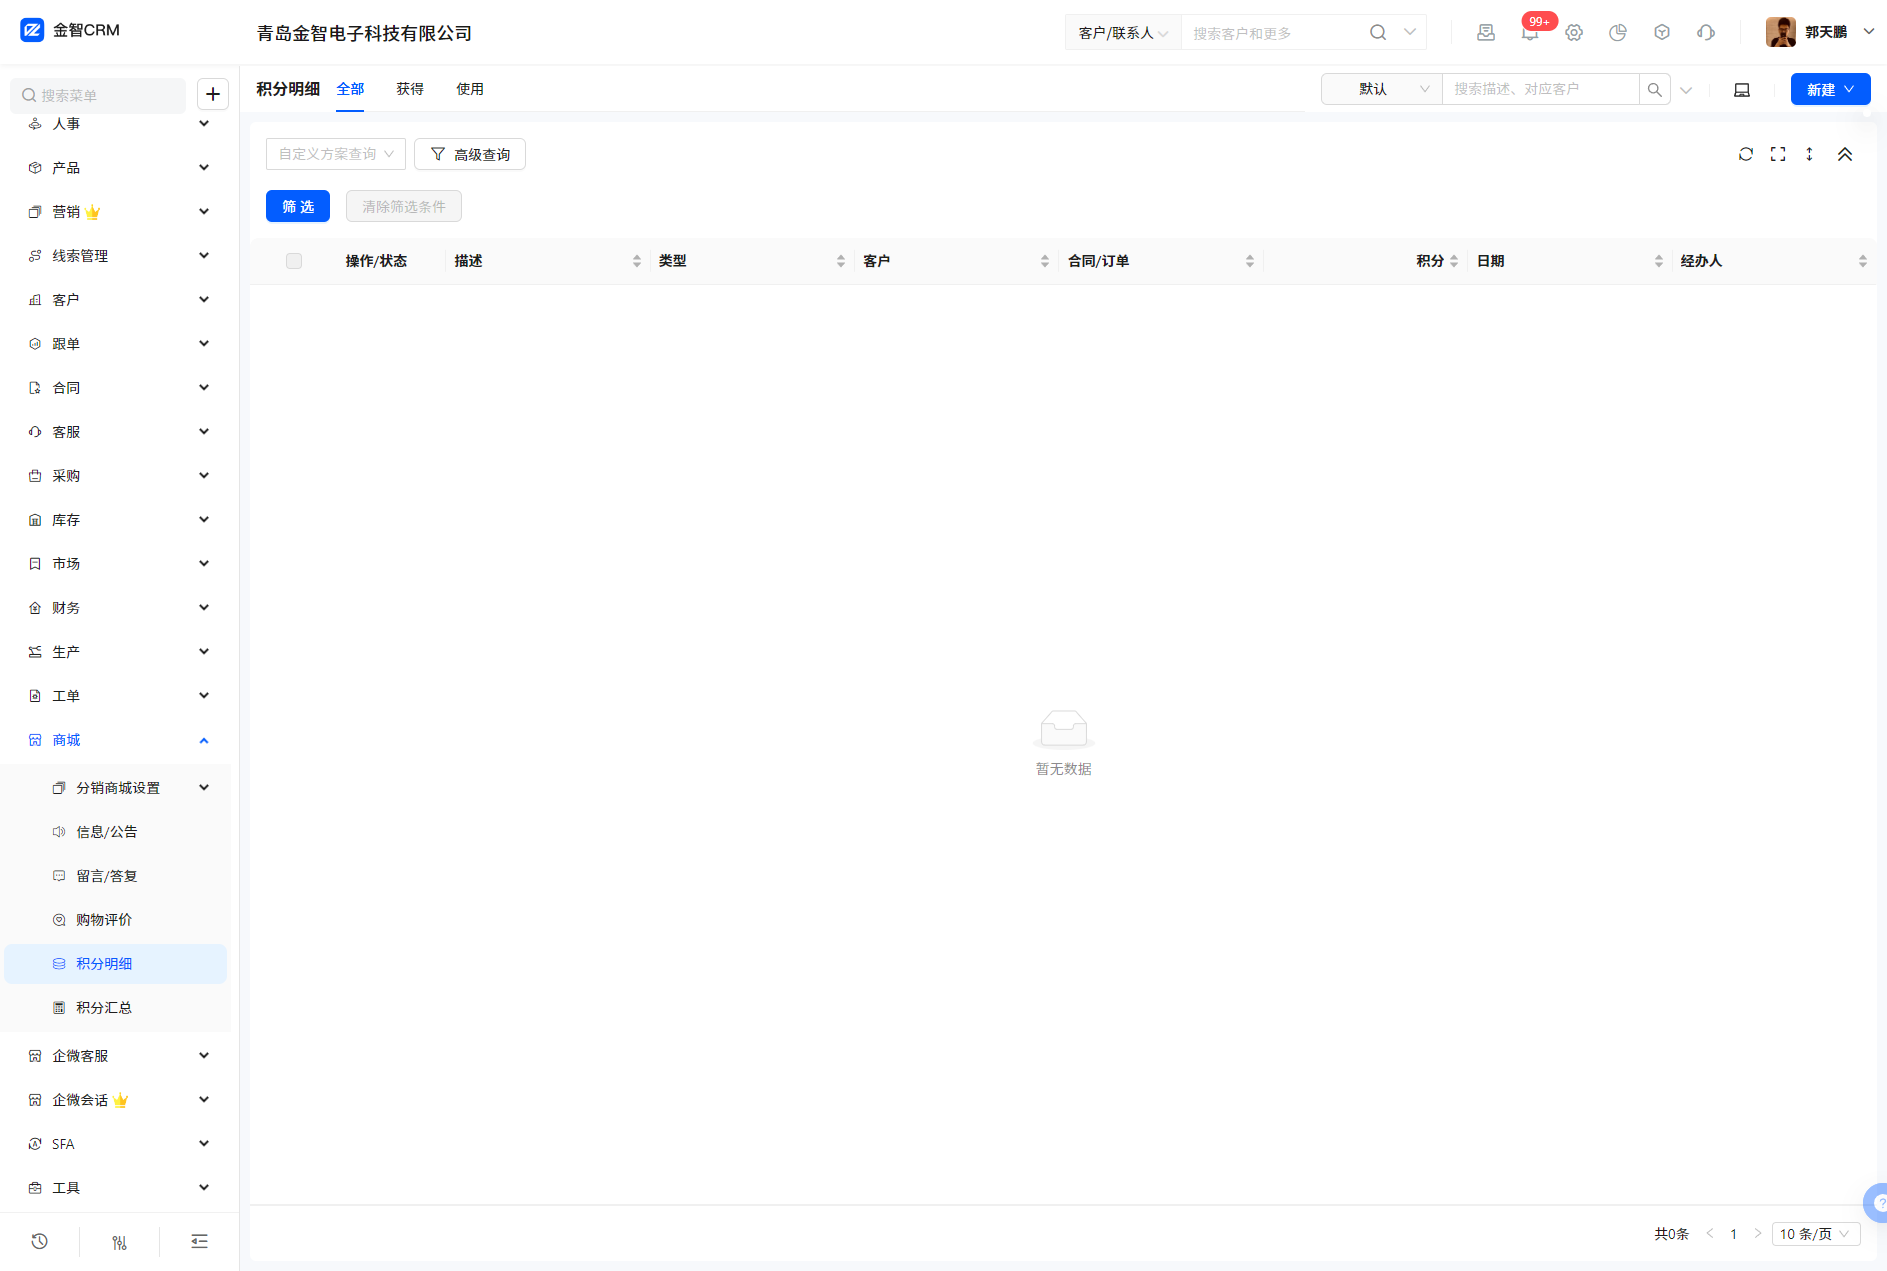
Task: Click the add menu plus icon
Action: click(x=212, y=94)
